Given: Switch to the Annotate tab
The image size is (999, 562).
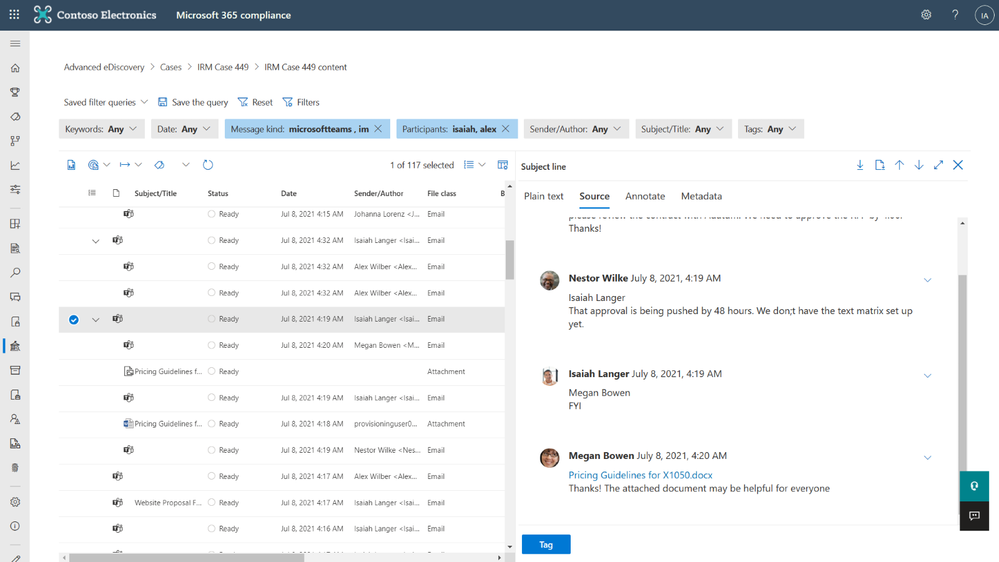Looking at the screenshot, I should [645, 196].
